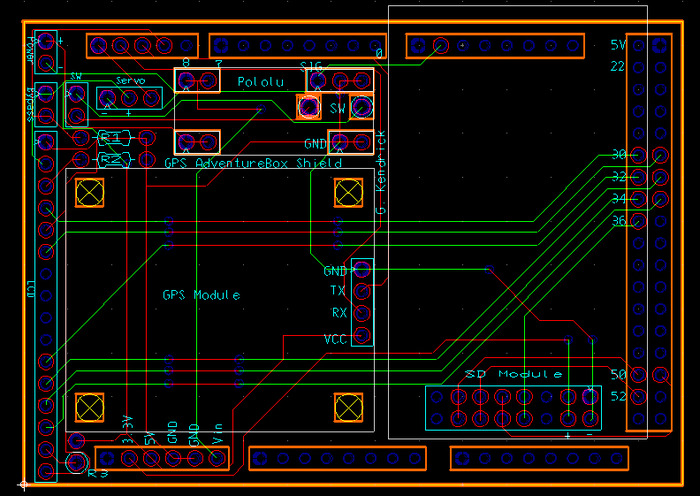
Task: Select the Vin pad on bottom header
Action: (217, 458)
